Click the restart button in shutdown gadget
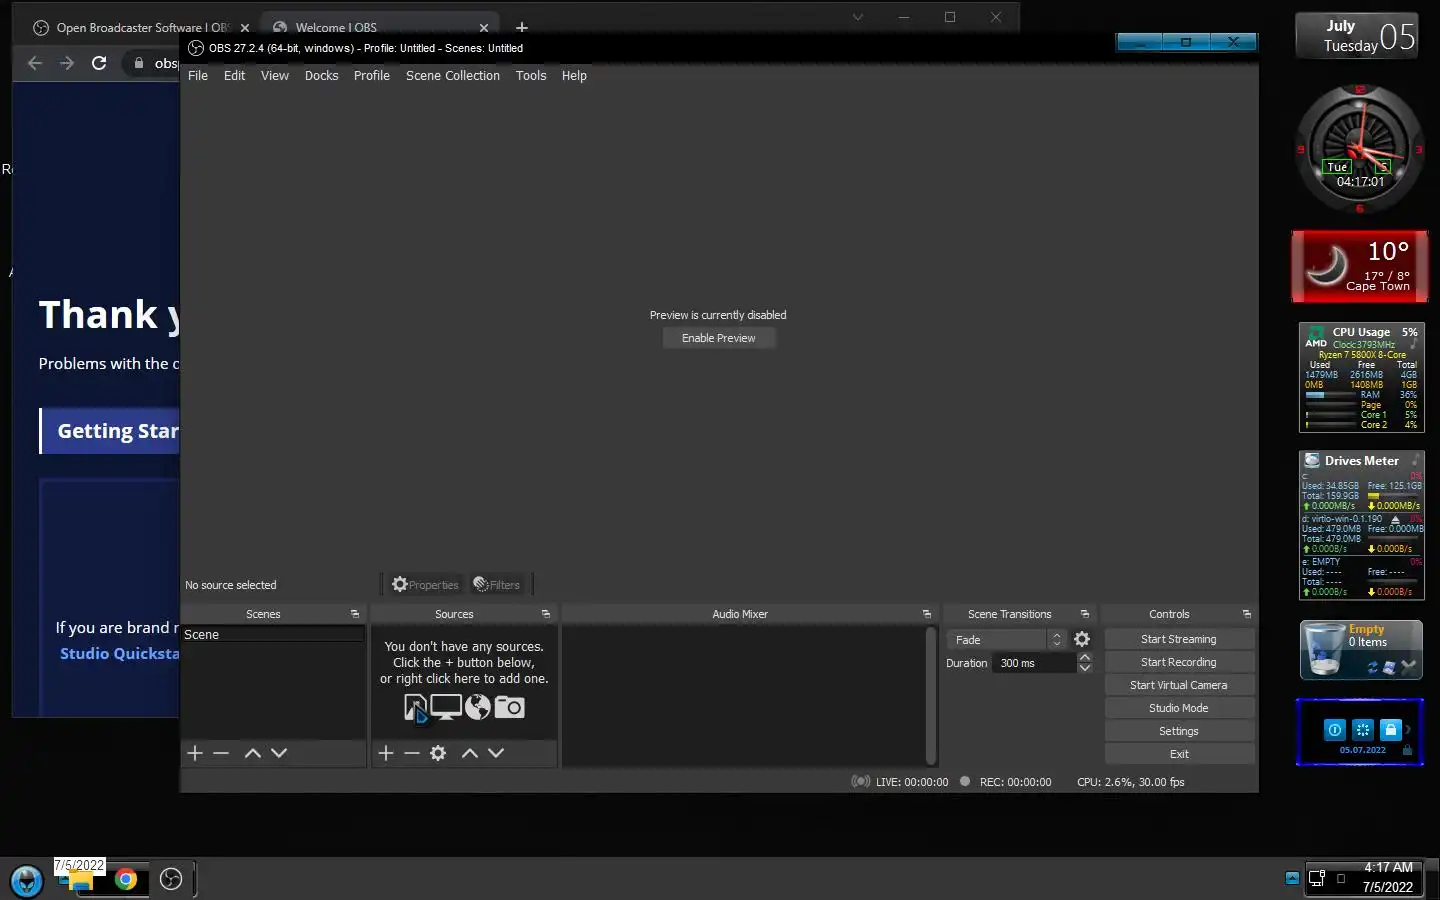The height and width of the screenshot is (900, 1440). 1362,730
